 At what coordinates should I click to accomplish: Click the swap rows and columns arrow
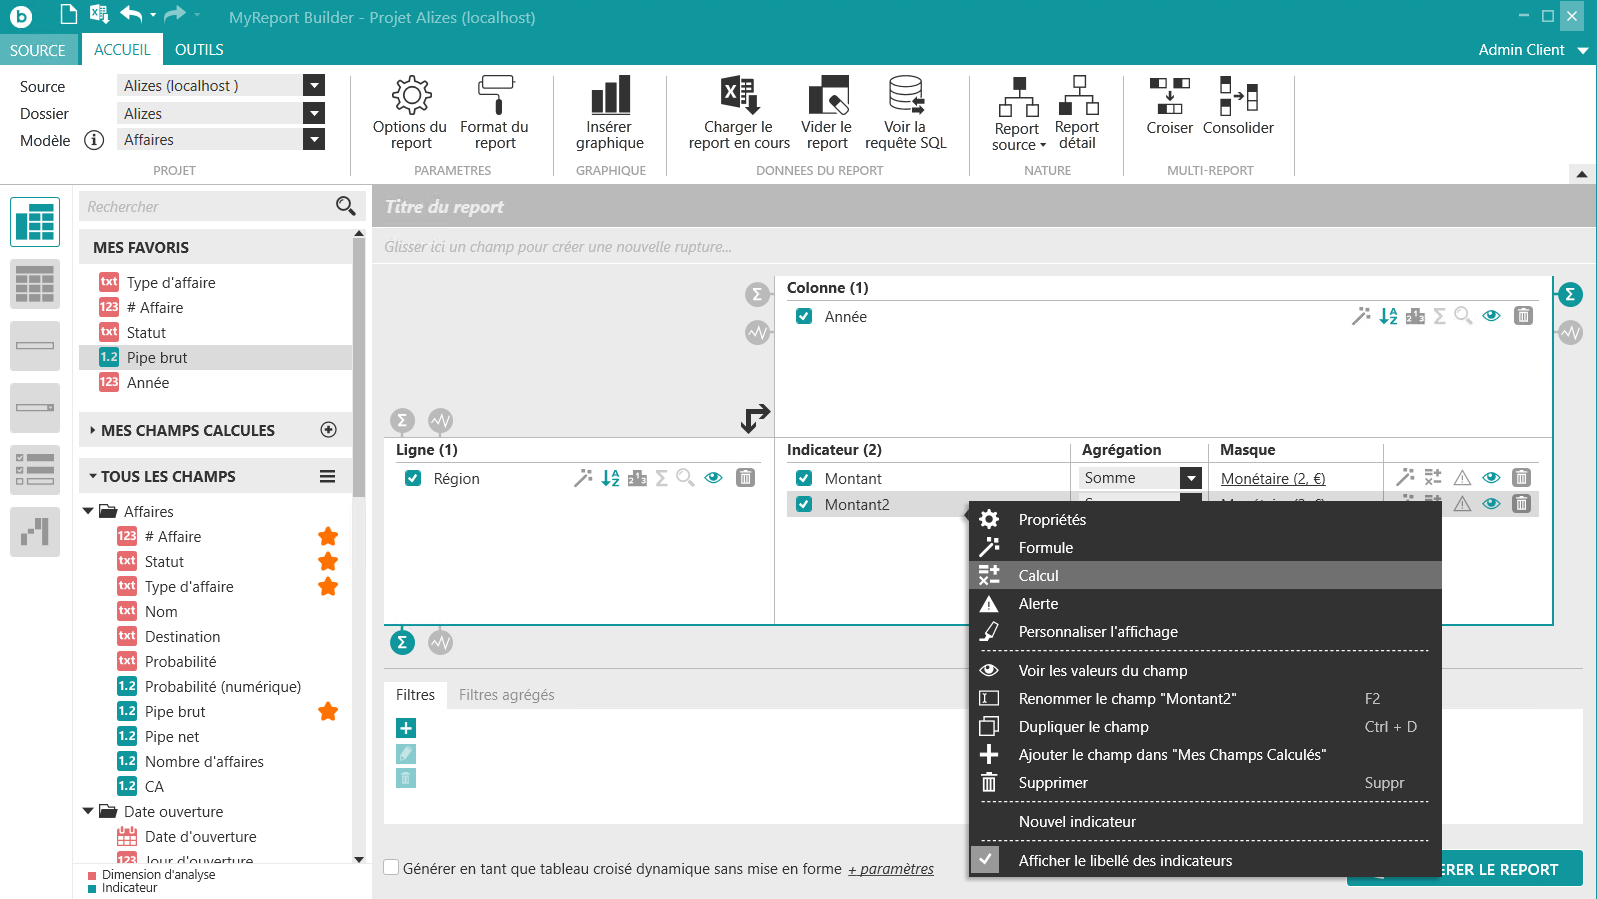[755, 418]
